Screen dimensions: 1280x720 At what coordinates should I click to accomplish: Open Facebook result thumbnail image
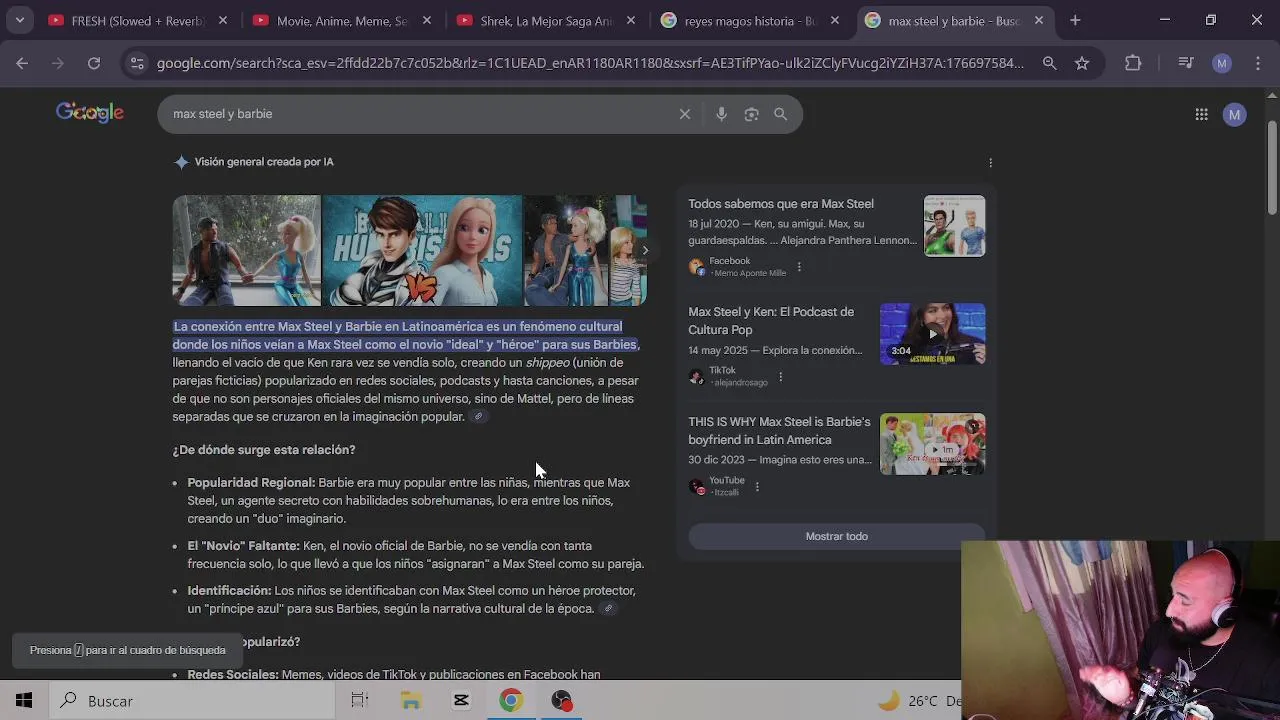tap(954, 226)
